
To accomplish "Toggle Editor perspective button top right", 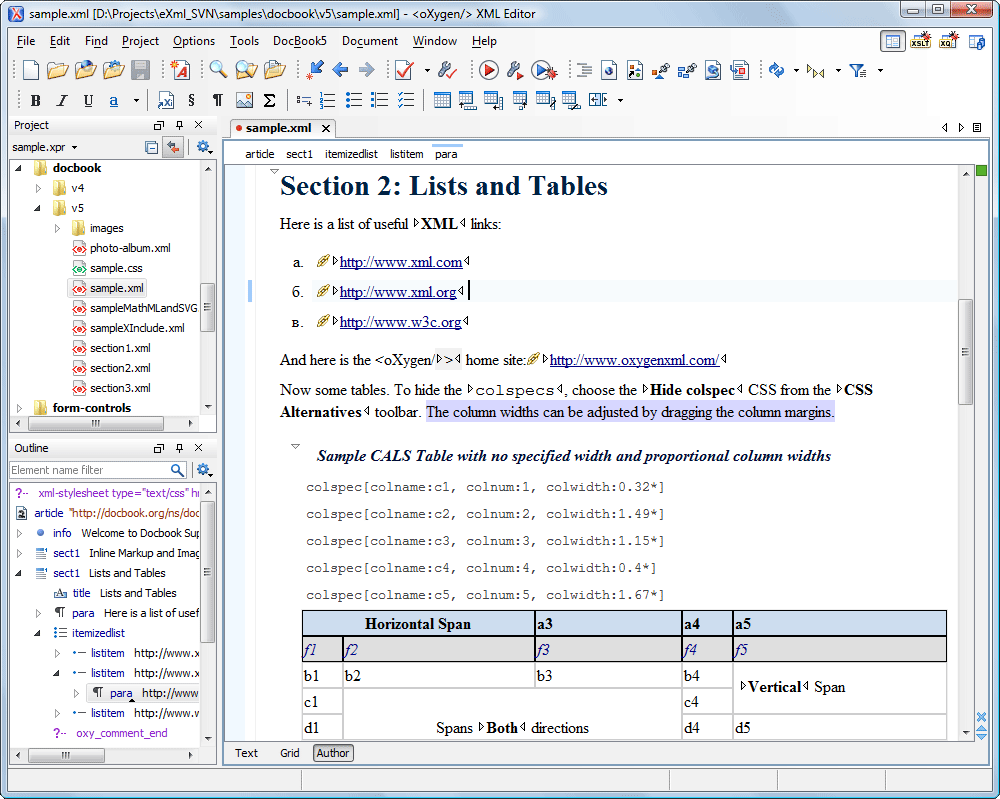I will point(893,41).
